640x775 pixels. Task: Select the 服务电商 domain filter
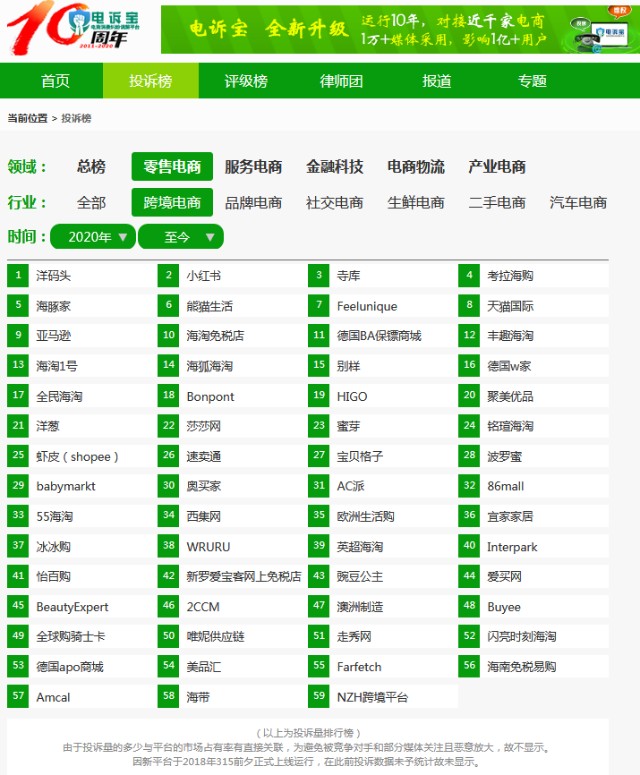(254, 167)
